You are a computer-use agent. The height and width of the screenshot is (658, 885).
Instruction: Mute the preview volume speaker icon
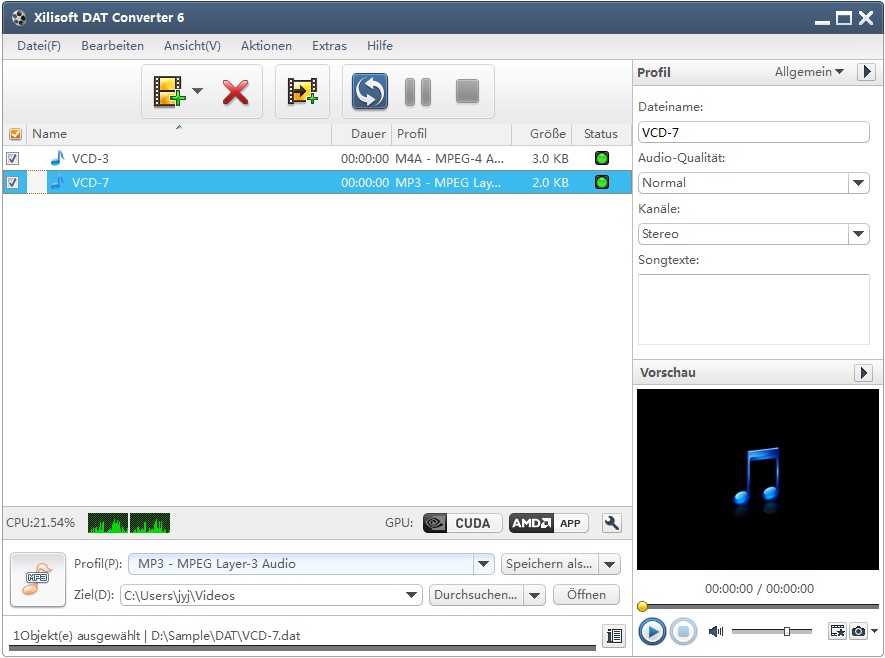(x=716, y=631)
